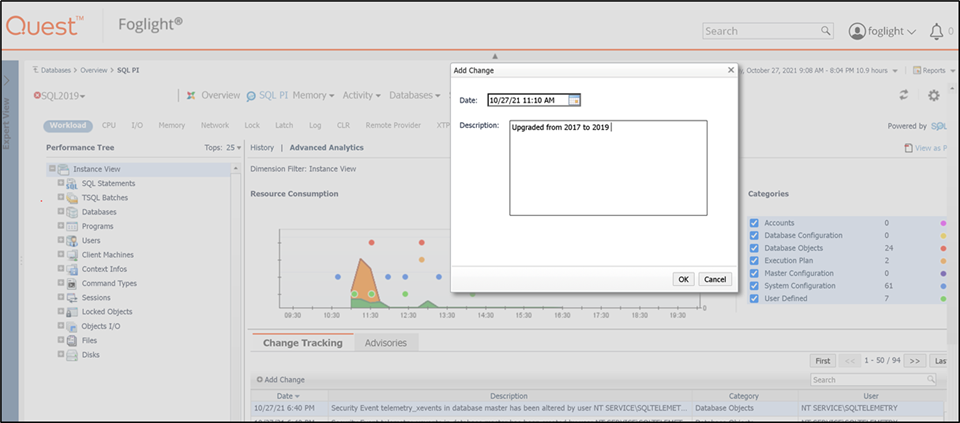Click the Context Infos tree icon
Viewport: 960px width, 423px height.
point(72,269)
